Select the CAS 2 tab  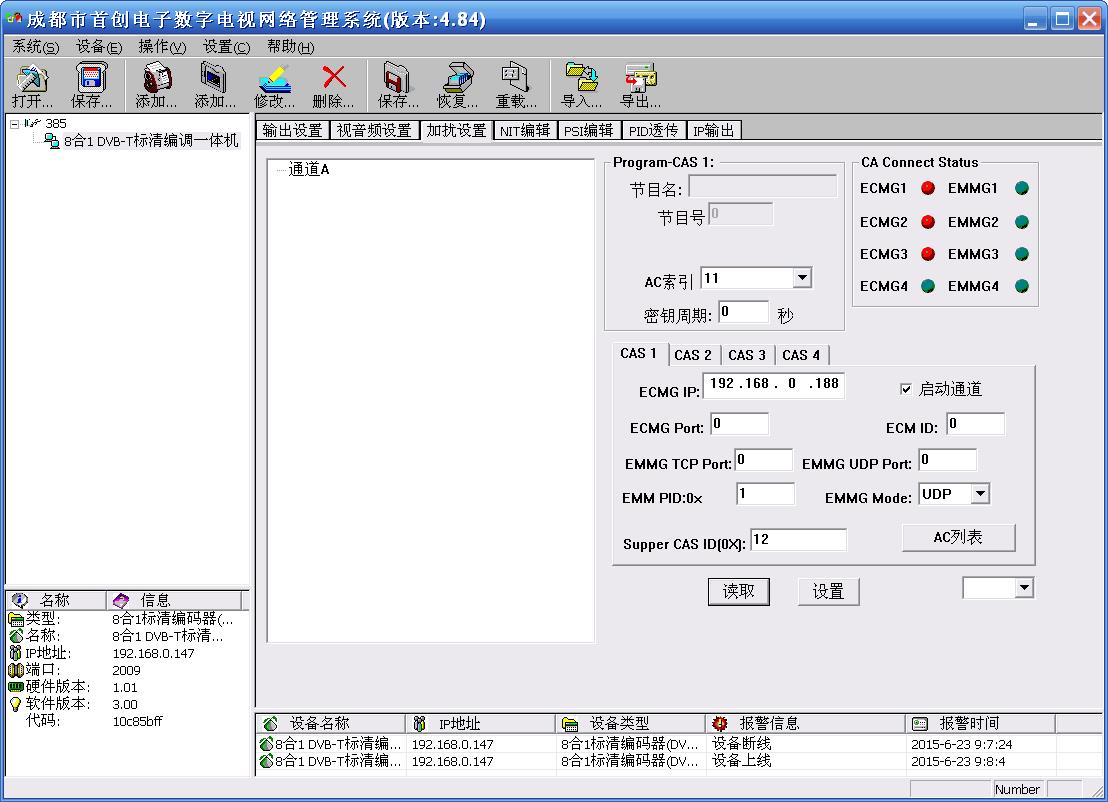click(x=693, y=355)
